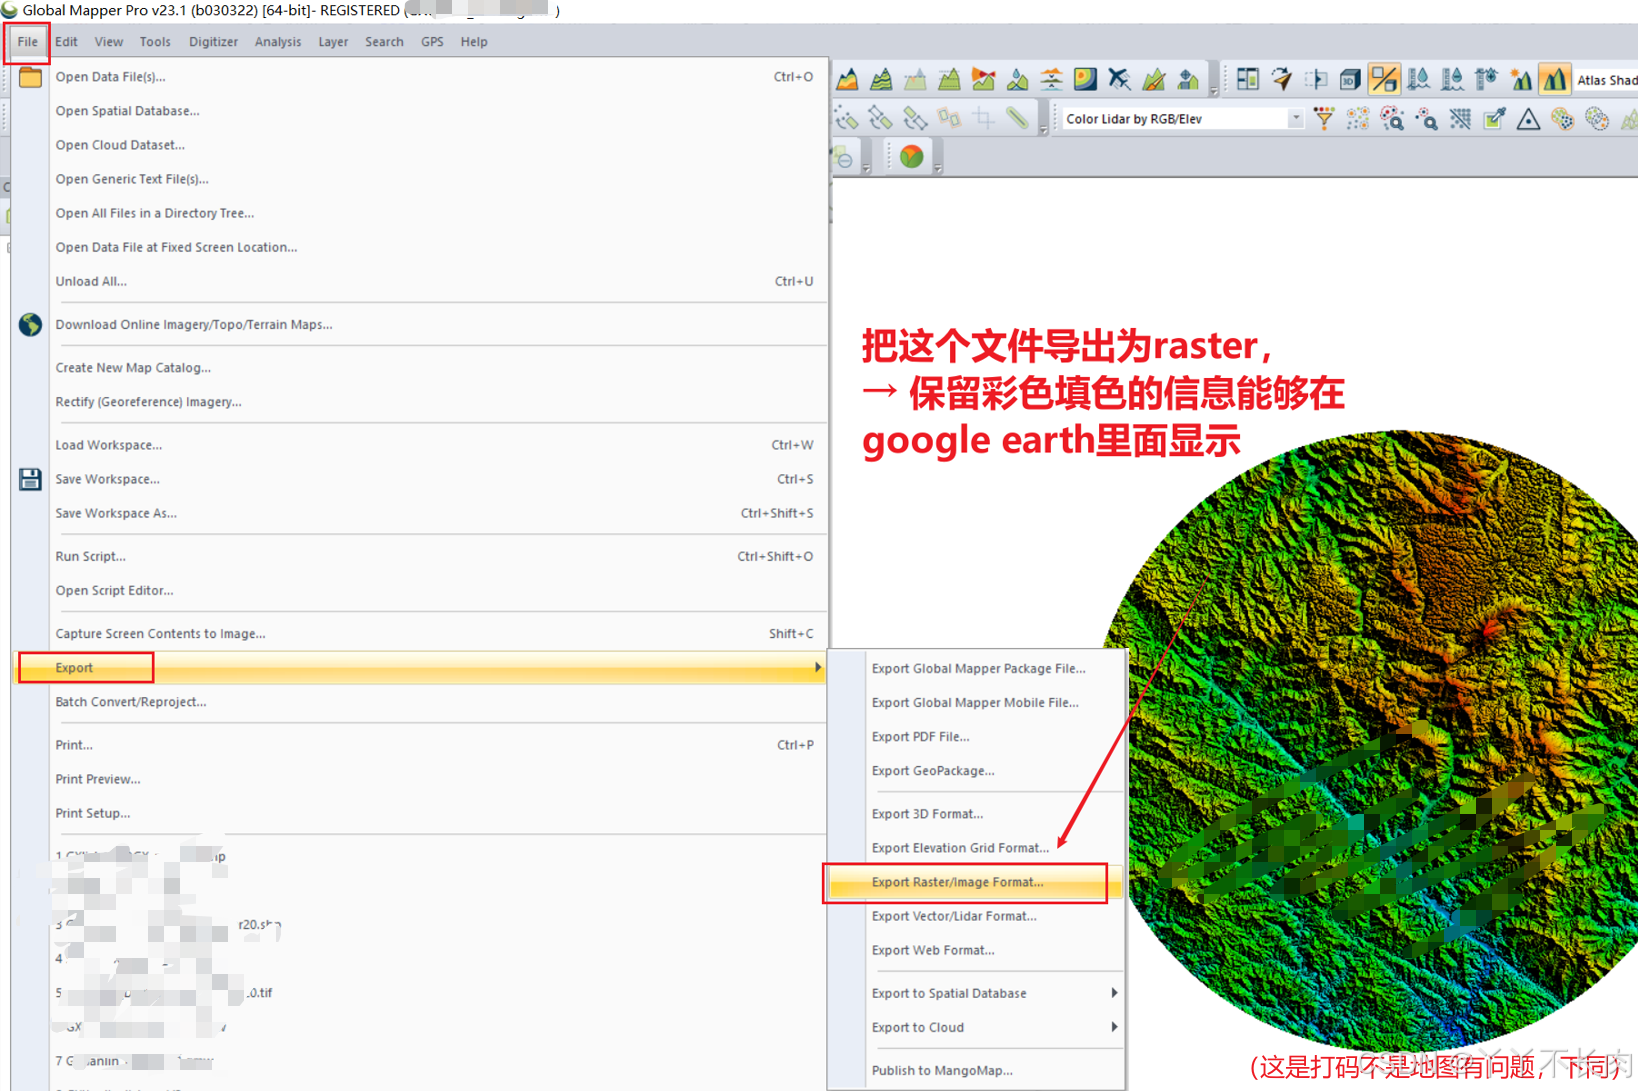Click the Lidar point query magnifier icon
1638x1091 pixels.
[1392, 119]
